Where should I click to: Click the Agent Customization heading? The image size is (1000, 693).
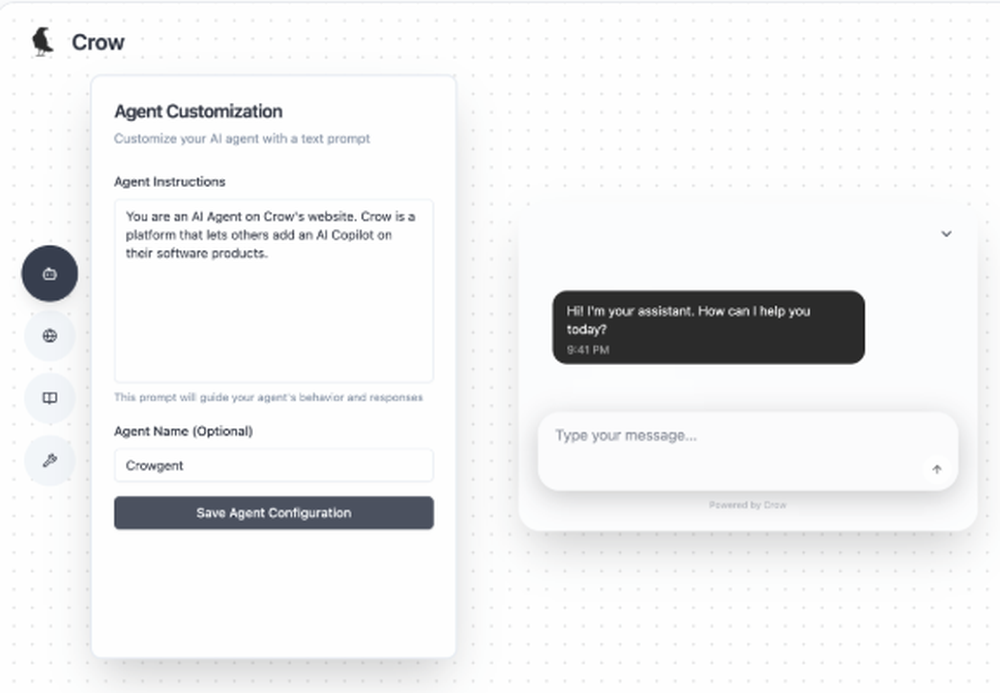196,111
